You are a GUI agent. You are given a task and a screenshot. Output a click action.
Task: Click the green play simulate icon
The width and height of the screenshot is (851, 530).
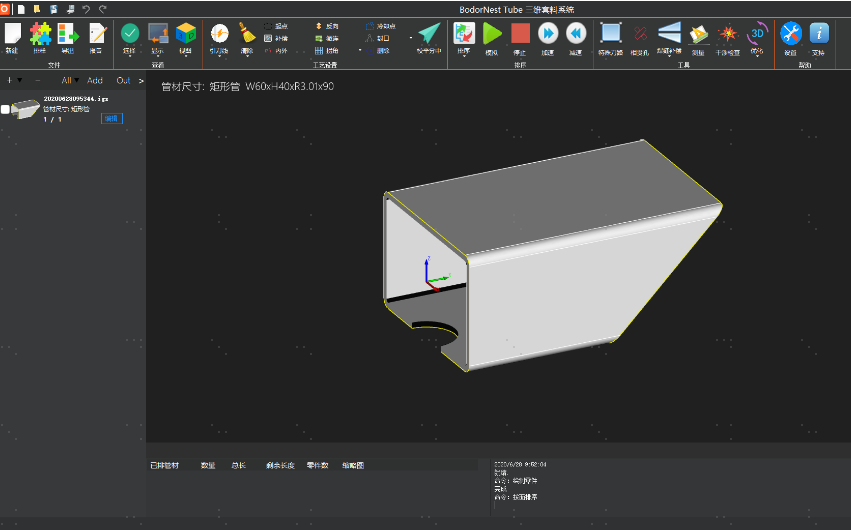click(492, 33)
